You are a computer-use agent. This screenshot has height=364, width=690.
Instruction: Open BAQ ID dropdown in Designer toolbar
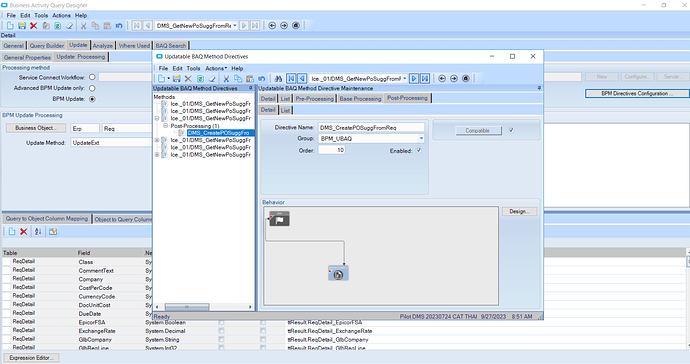click(x=235, y=26)
